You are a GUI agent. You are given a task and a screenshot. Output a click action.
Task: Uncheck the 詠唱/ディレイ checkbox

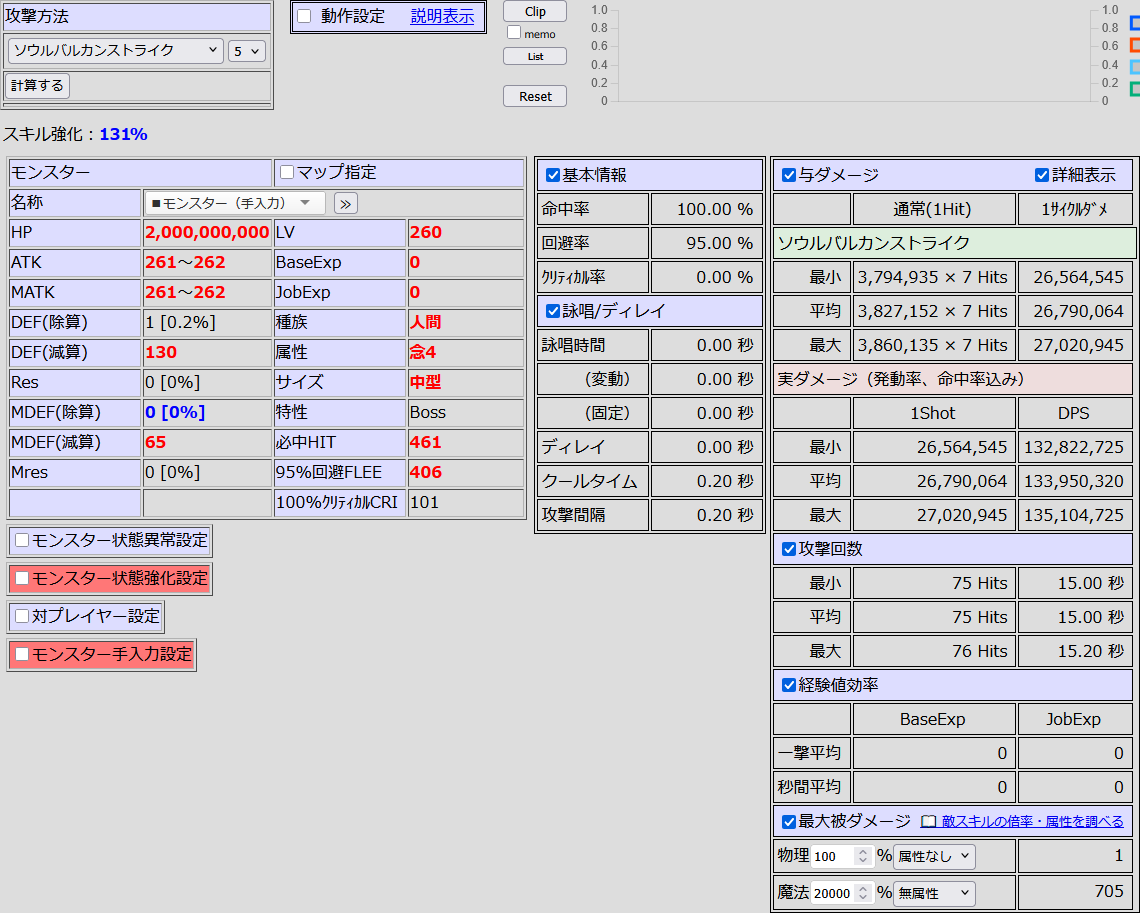(553, 311)
